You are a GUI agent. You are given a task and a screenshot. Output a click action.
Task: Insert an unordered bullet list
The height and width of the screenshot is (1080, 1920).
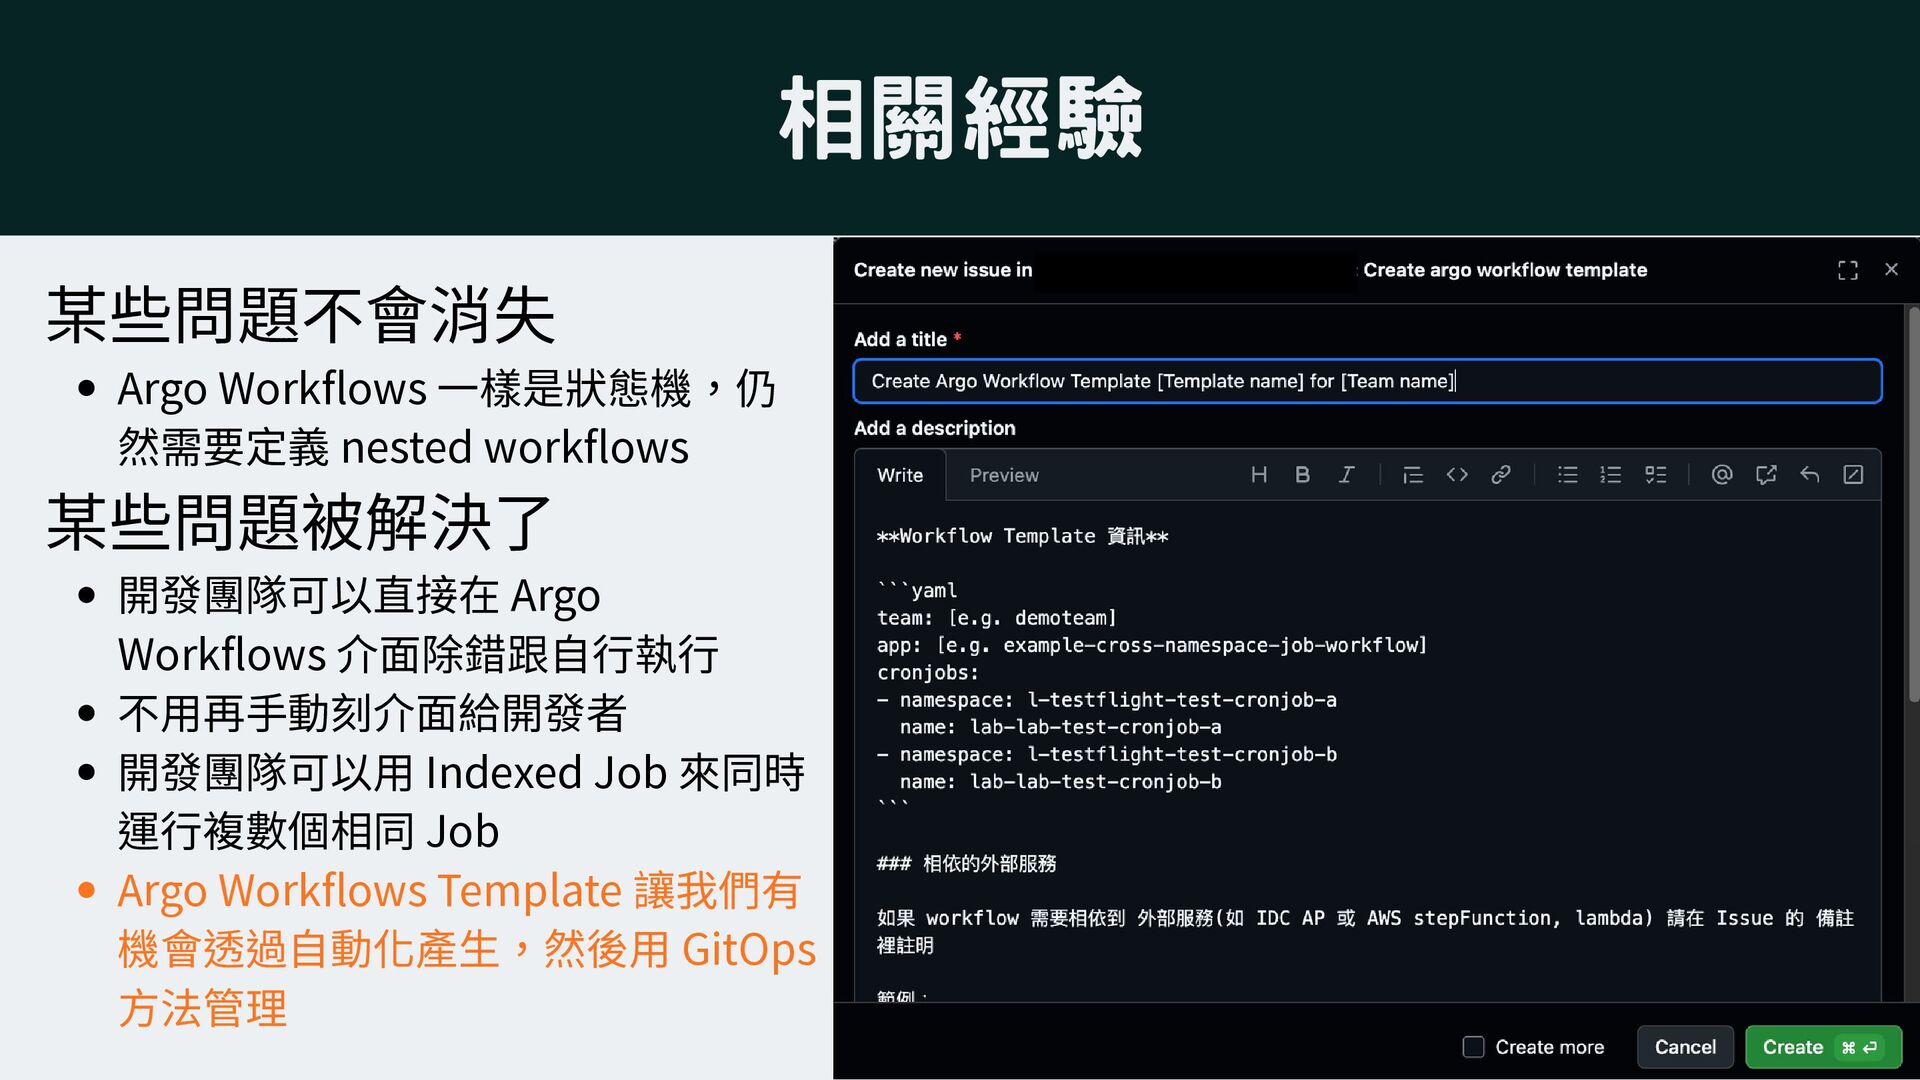1567,475
